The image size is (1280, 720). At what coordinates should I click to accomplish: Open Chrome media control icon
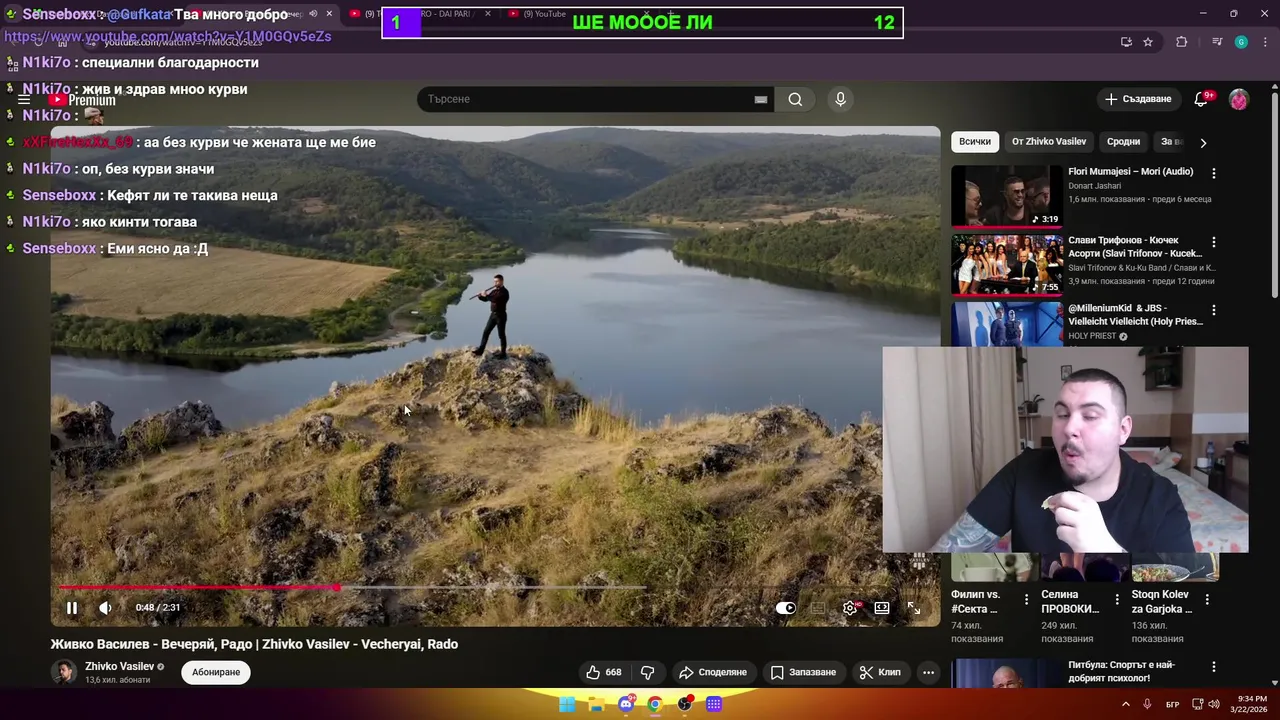tap(1217, 42)
